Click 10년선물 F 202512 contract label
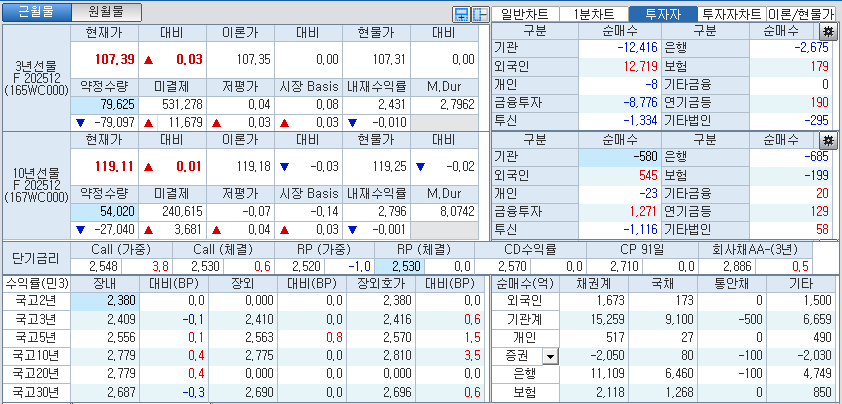The image size is (842, 404). tap(36, 186)
